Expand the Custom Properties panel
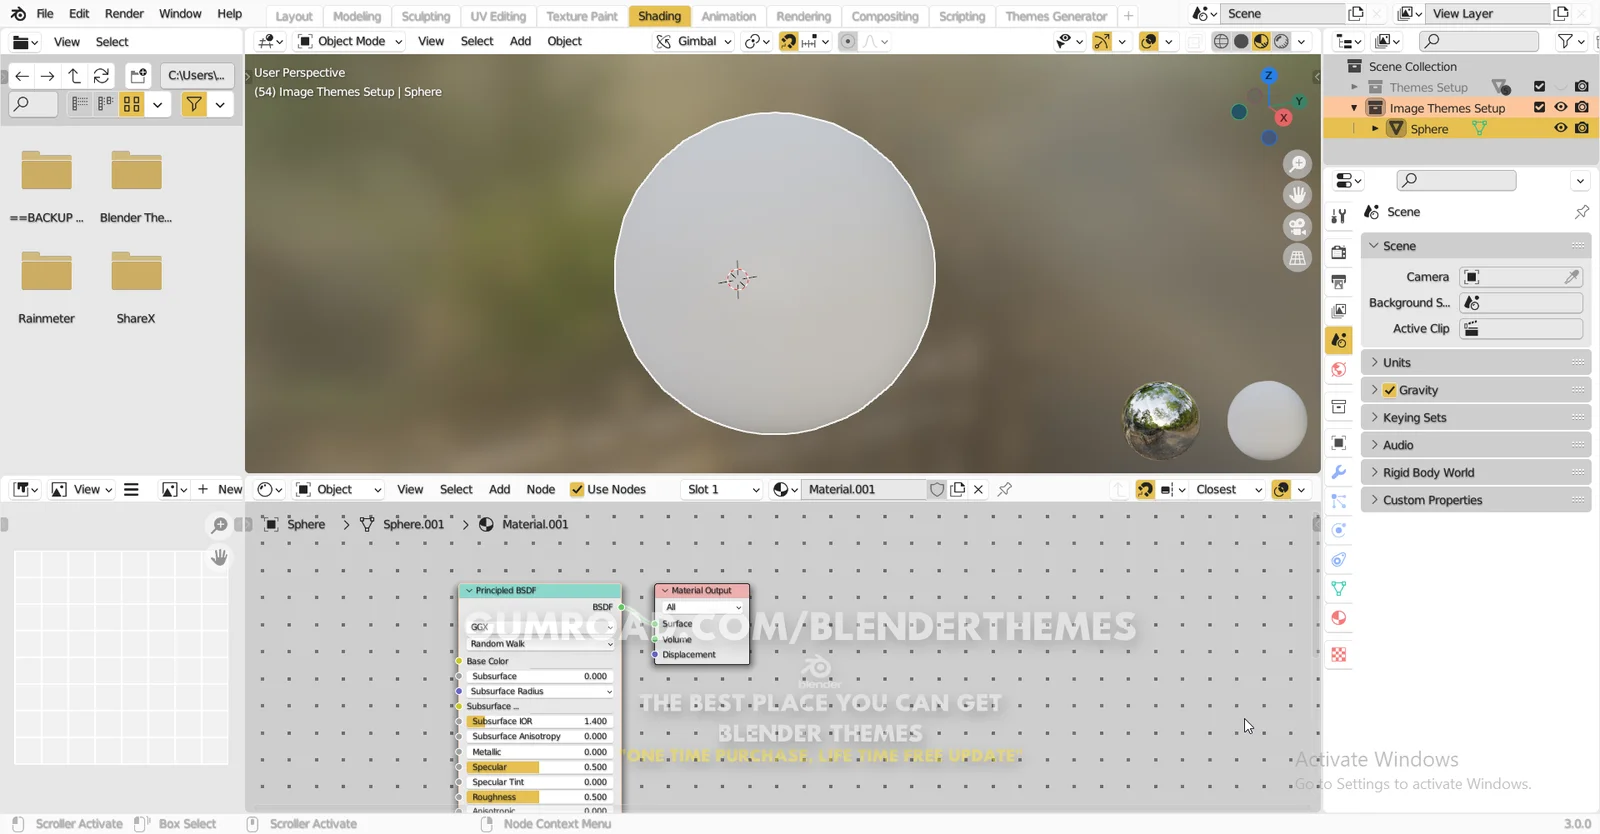This screenshot has height=834, width=1600. coord(1476,500)
